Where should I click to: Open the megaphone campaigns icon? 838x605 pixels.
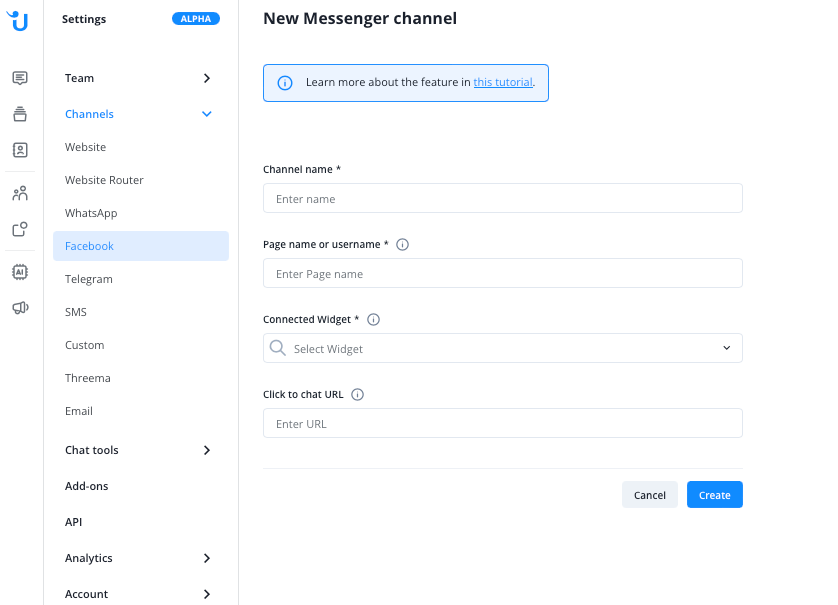(x=20, y=308)
